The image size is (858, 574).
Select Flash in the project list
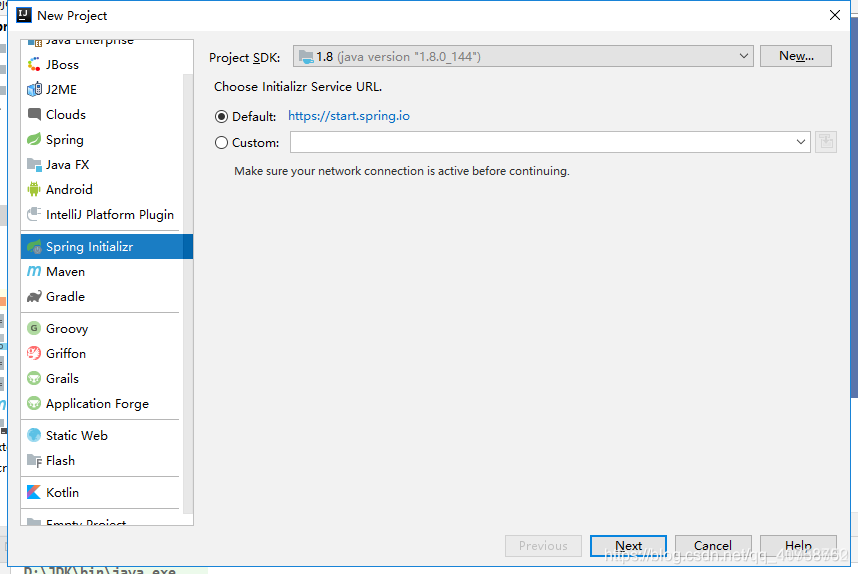pos(60,461)
